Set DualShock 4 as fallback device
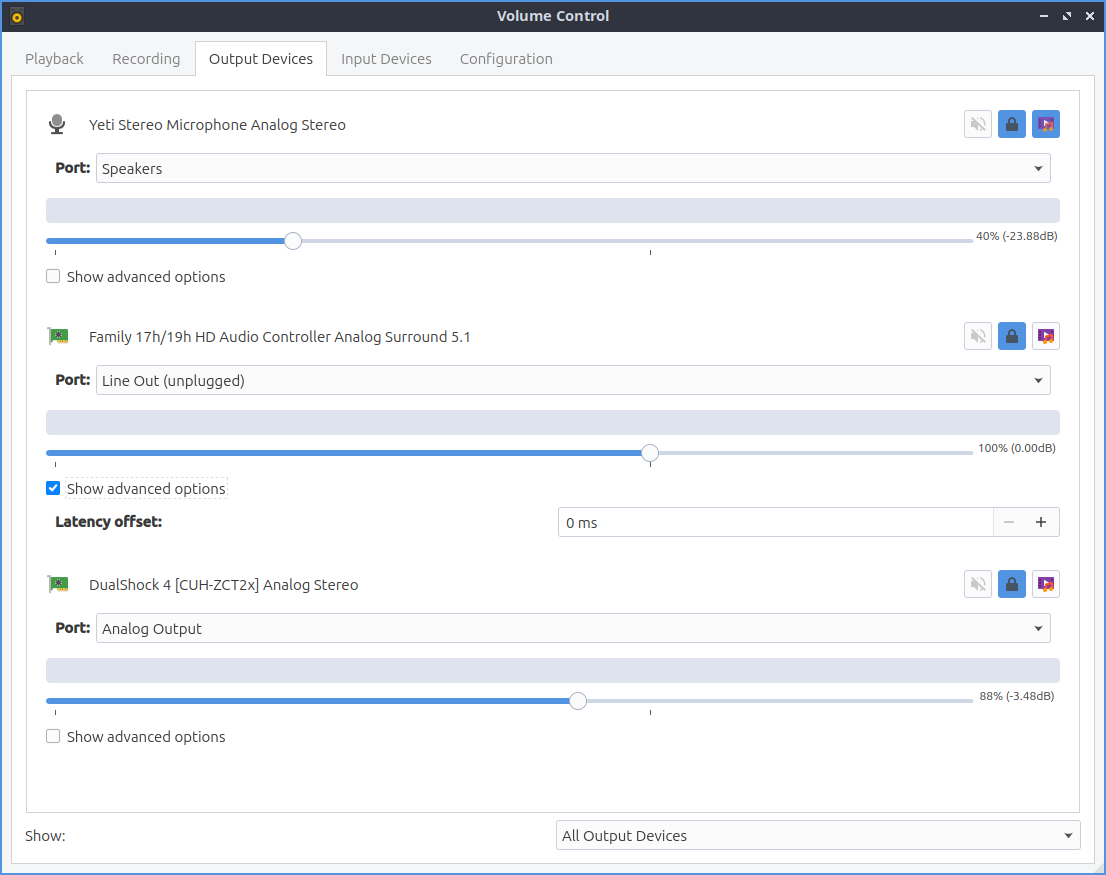Screen dimensions: 1106x875 tap(1045, 585)
